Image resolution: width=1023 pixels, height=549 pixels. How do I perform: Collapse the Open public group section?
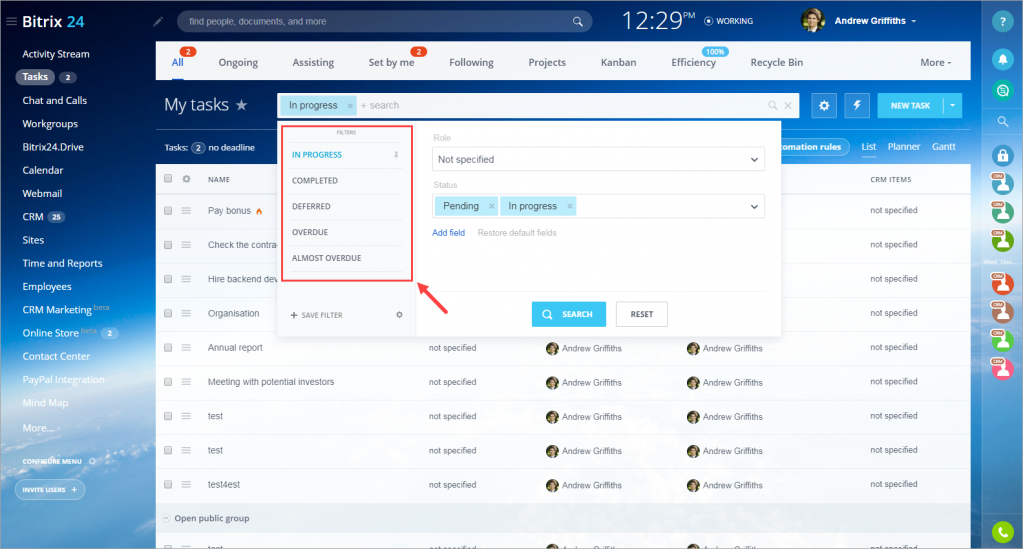(166, 518)
